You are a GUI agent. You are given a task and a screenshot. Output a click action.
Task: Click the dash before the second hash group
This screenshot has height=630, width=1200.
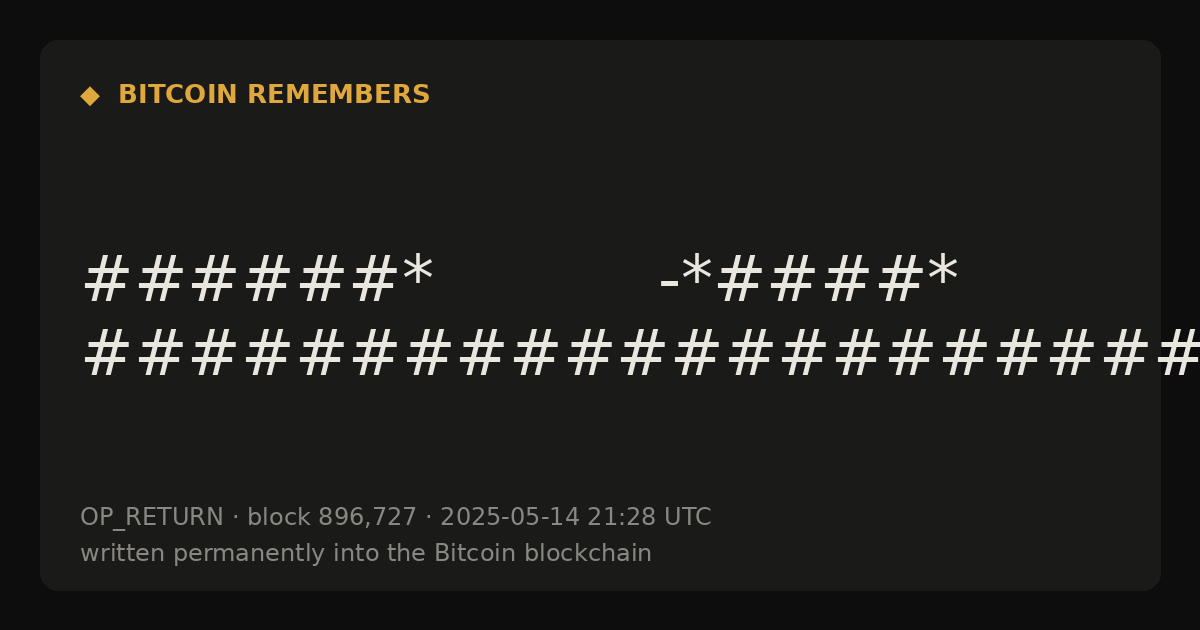click(669, 286)
